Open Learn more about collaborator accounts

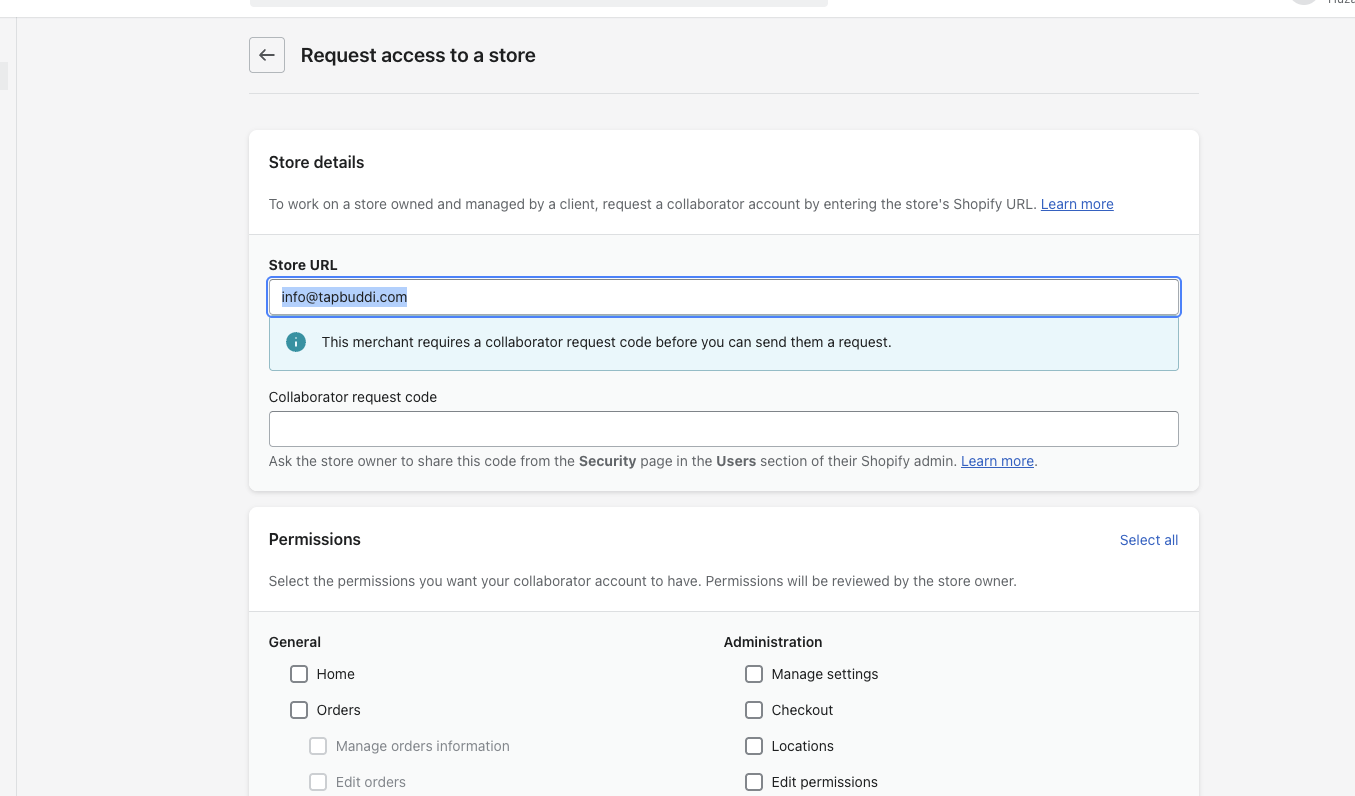coord(1077,204)
